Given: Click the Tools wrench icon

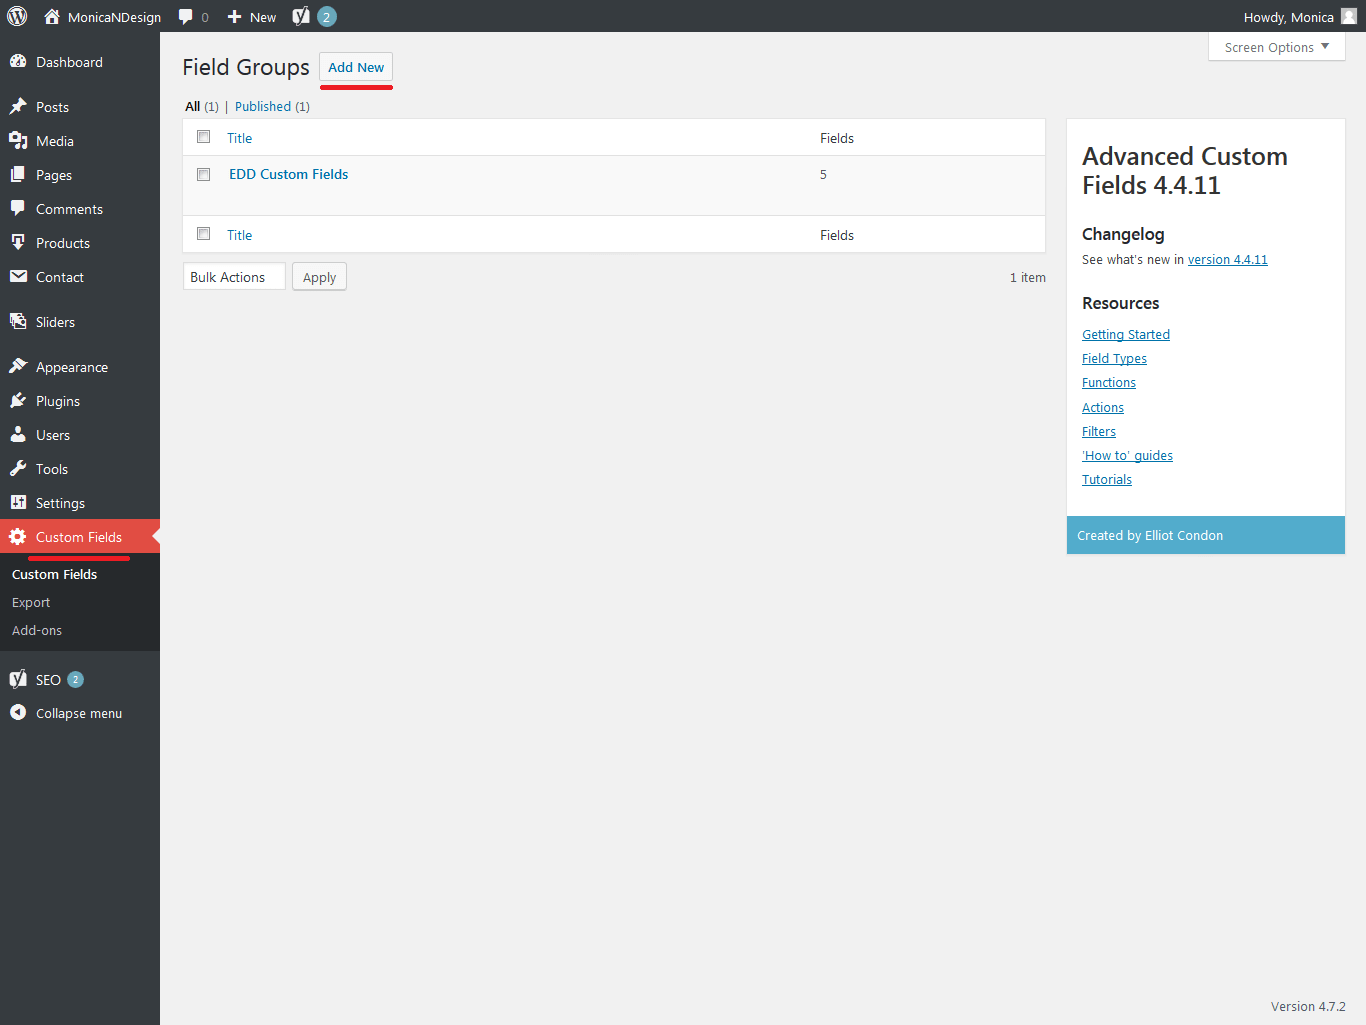Looking at the screenshot, I should (18, 468).
